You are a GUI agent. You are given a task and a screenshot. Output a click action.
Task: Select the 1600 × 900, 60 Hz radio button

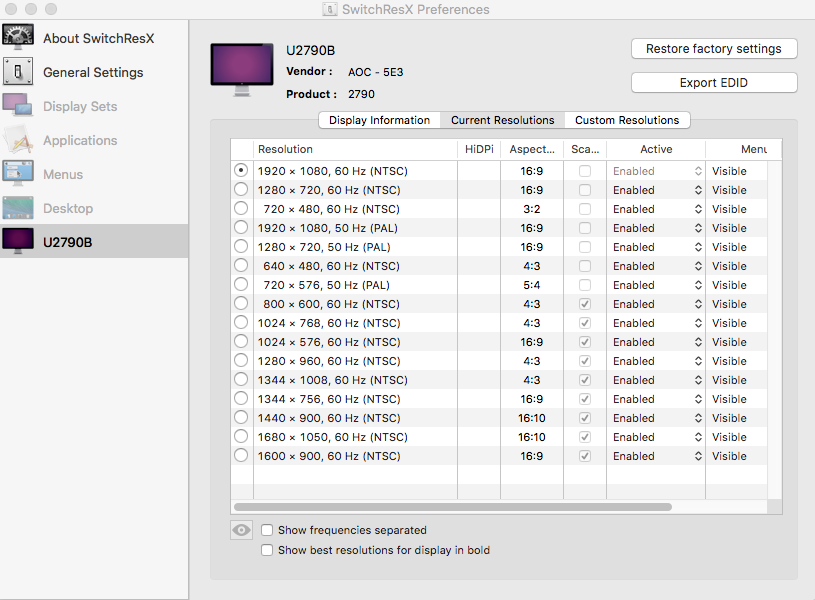coord(241,455)
